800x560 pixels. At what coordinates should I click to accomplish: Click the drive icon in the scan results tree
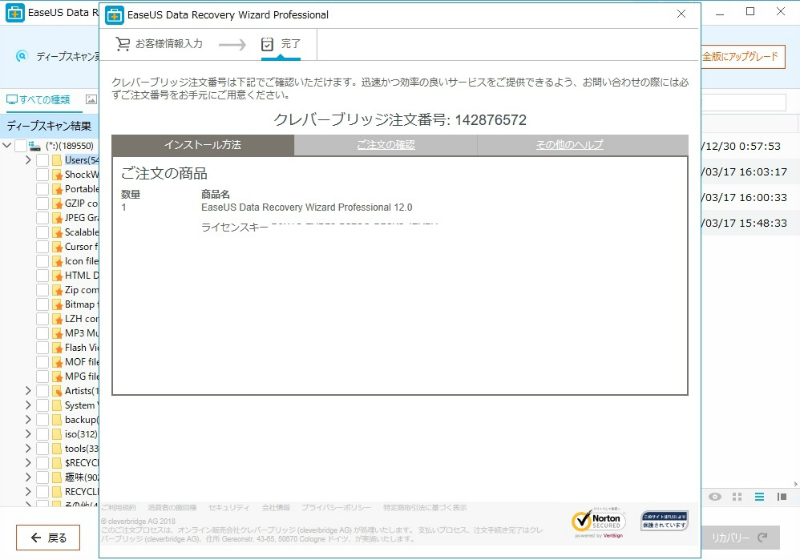pyautogui.click(x=35, y=146)
